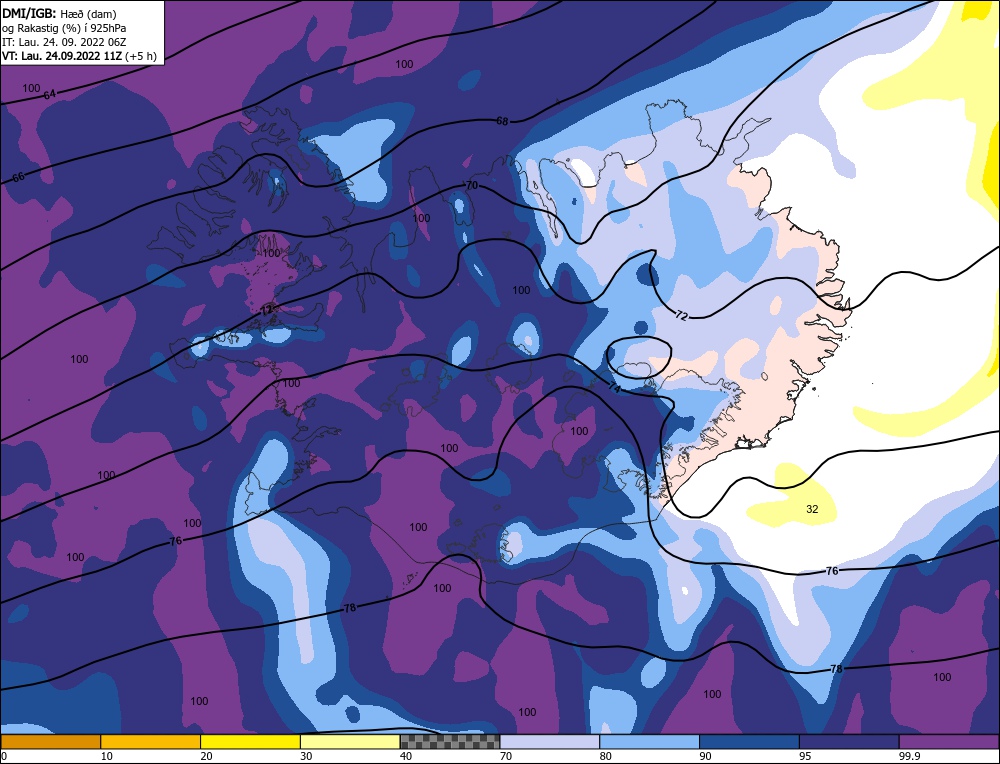Select the bright yellow 20–30 legend swatch
This screenshot has height=764, width=1000.
250,741
